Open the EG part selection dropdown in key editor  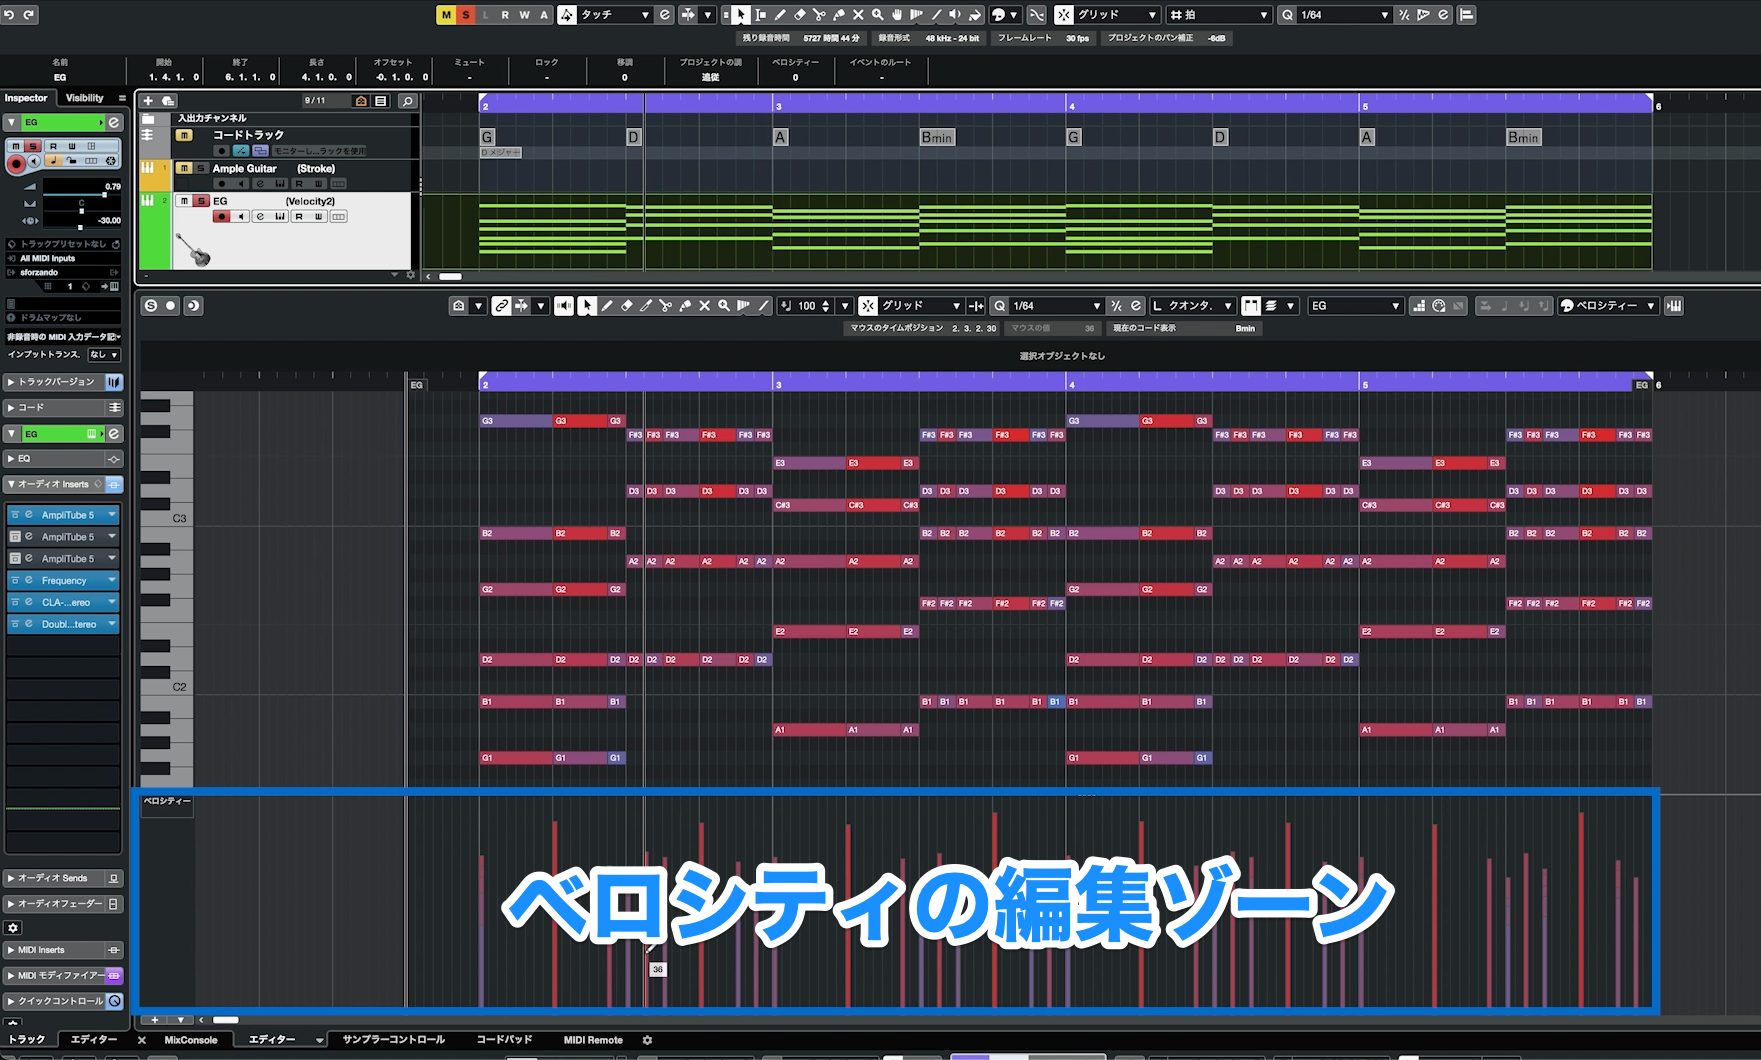(x=1355, y=306)
